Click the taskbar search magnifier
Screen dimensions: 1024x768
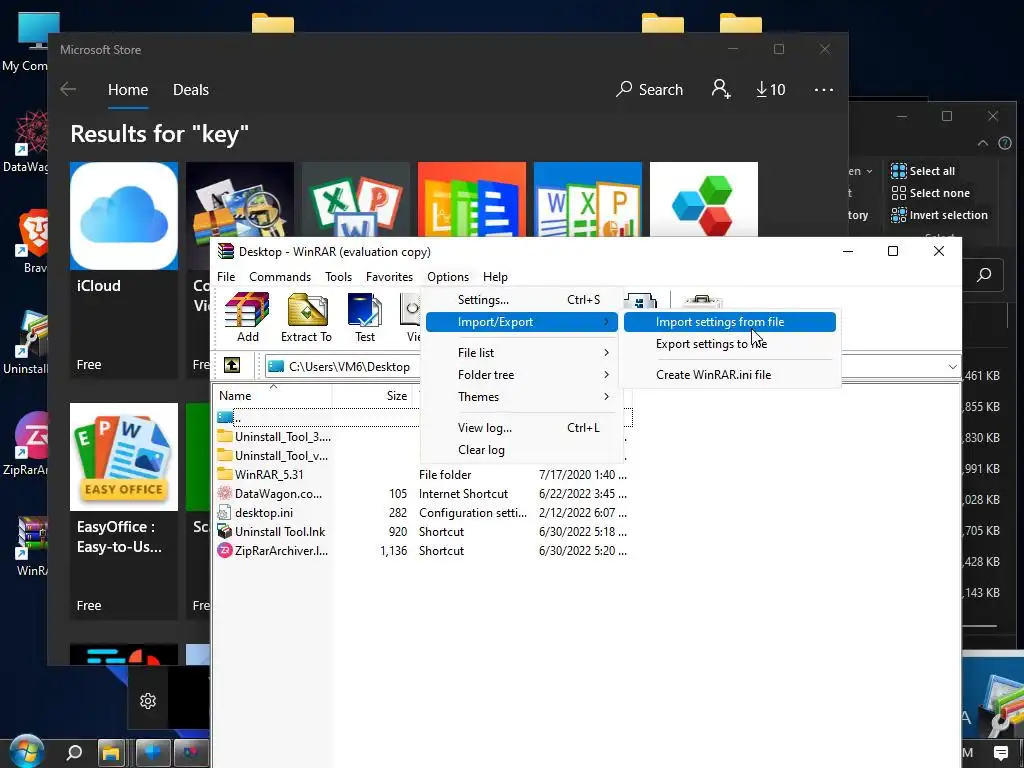tap(74, 753)
